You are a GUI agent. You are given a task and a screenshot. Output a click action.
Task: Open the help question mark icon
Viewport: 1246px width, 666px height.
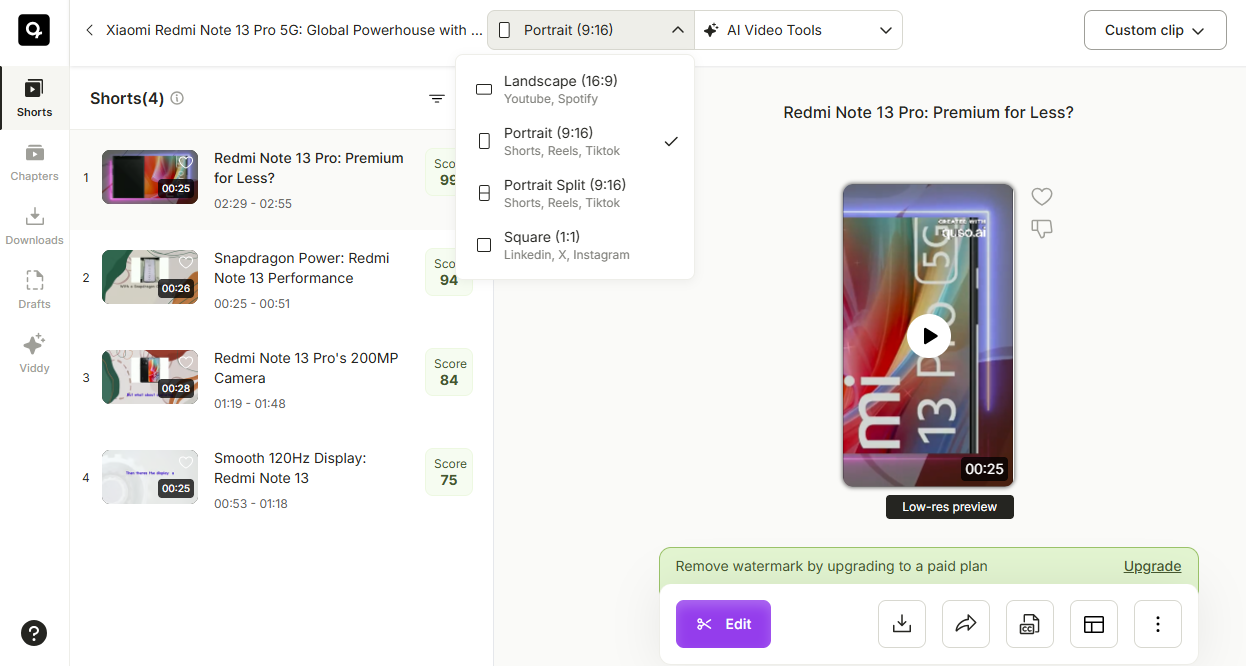pyautogui.click(x=34, y=632)
